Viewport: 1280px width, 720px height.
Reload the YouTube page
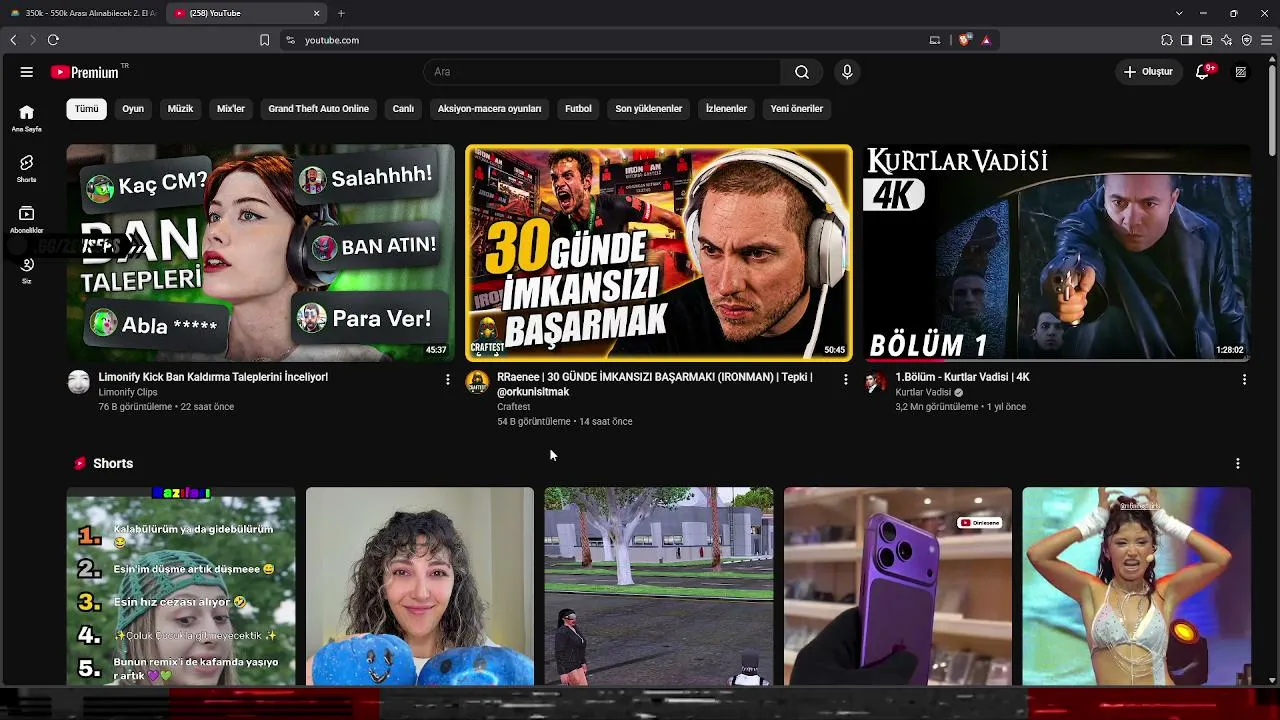pos(53,40)
